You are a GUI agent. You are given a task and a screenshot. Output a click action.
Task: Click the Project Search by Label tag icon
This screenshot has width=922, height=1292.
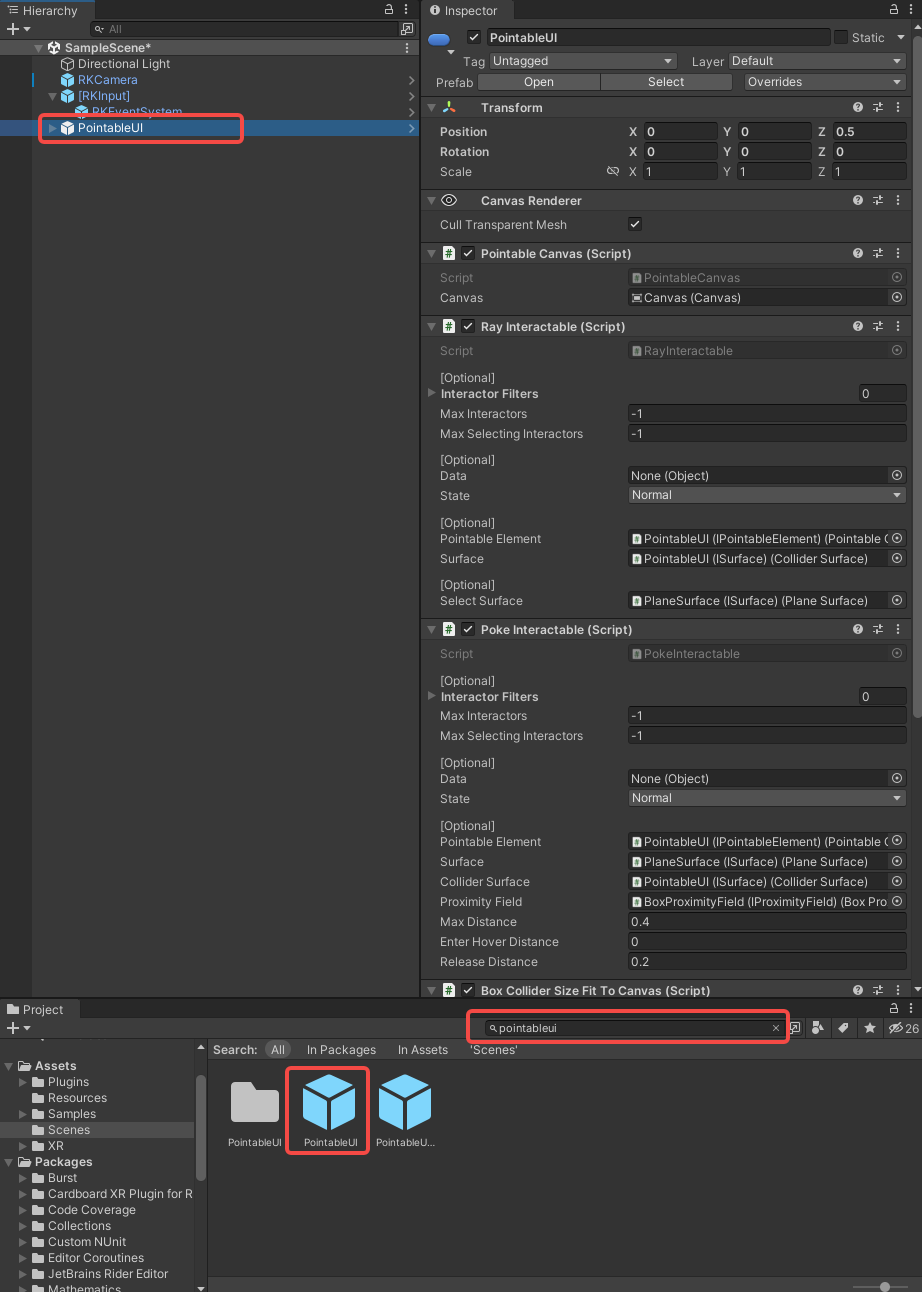click(843, 1028)
